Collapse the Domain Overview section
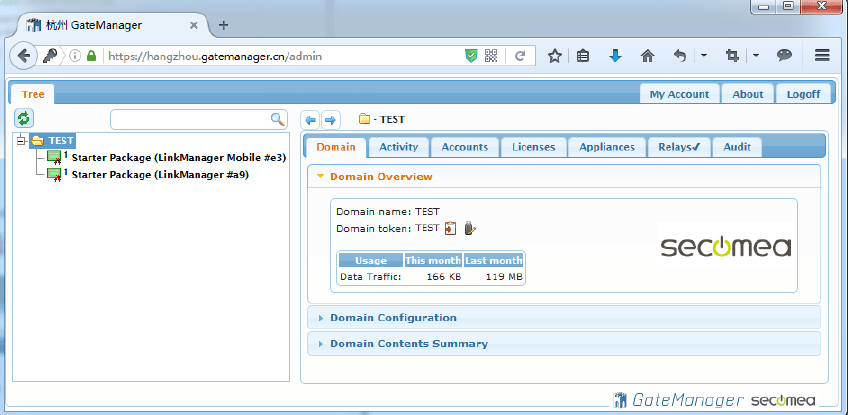The image size is (848, 415). click(380, 177)
